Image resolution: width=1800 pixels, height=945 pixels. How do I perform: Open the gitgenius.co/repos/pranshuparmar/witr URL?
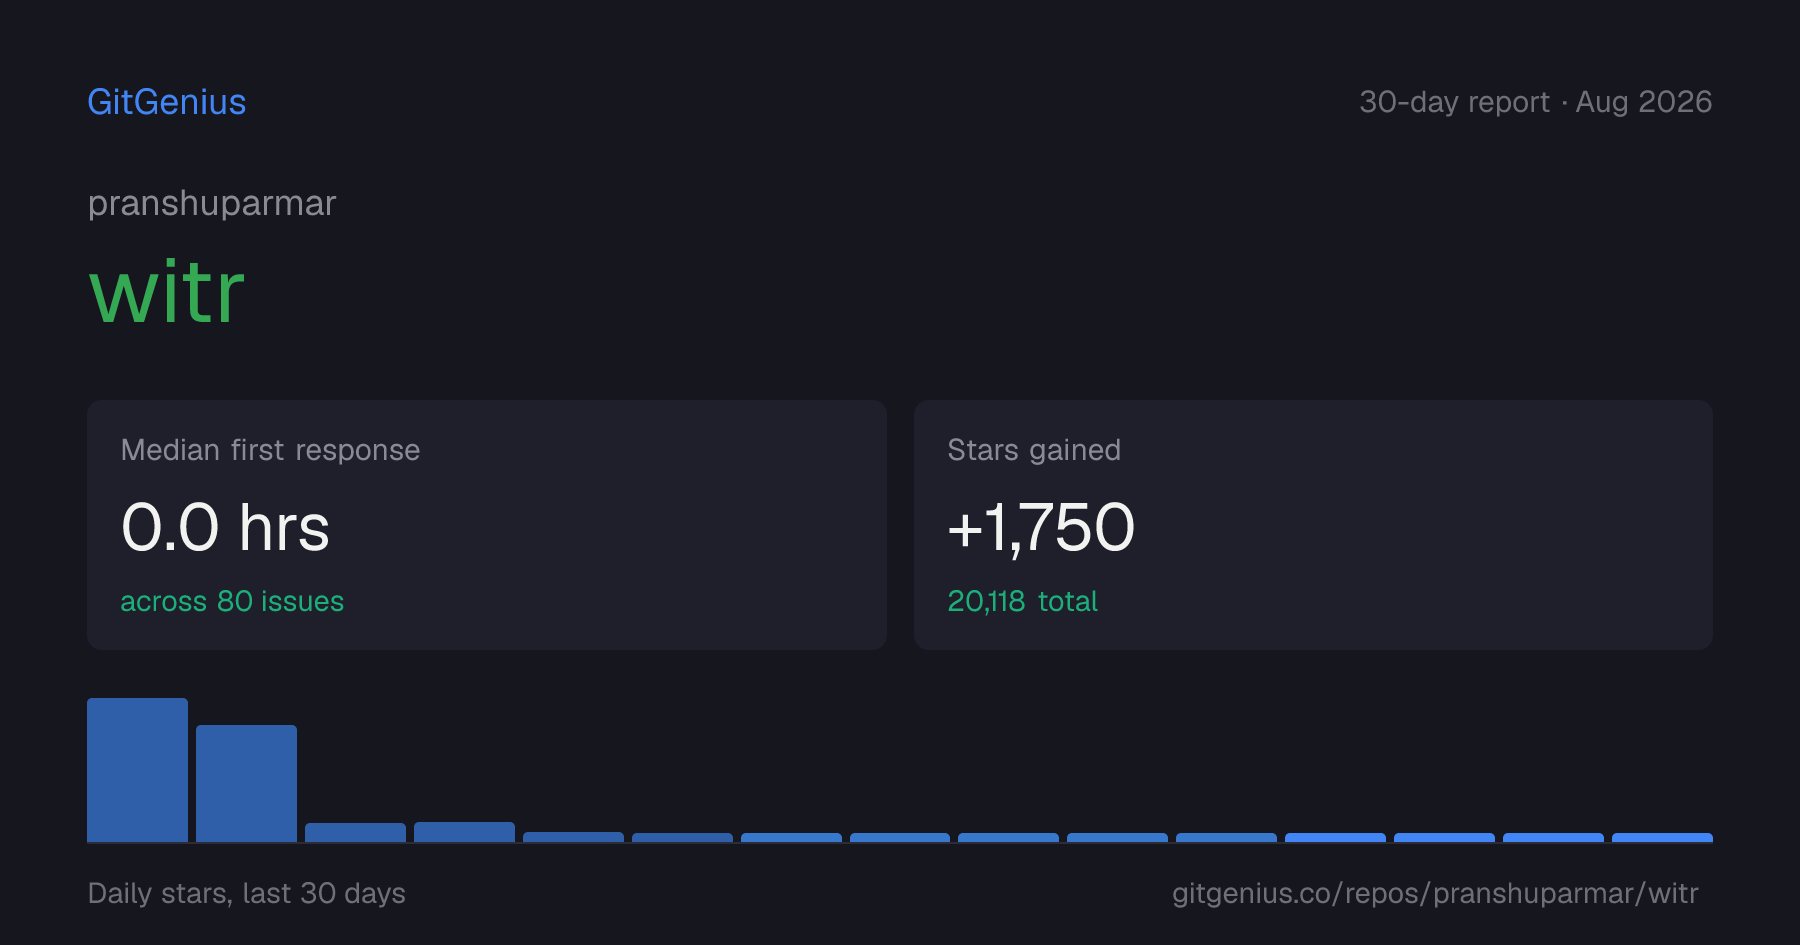[x=1435, y=893]
